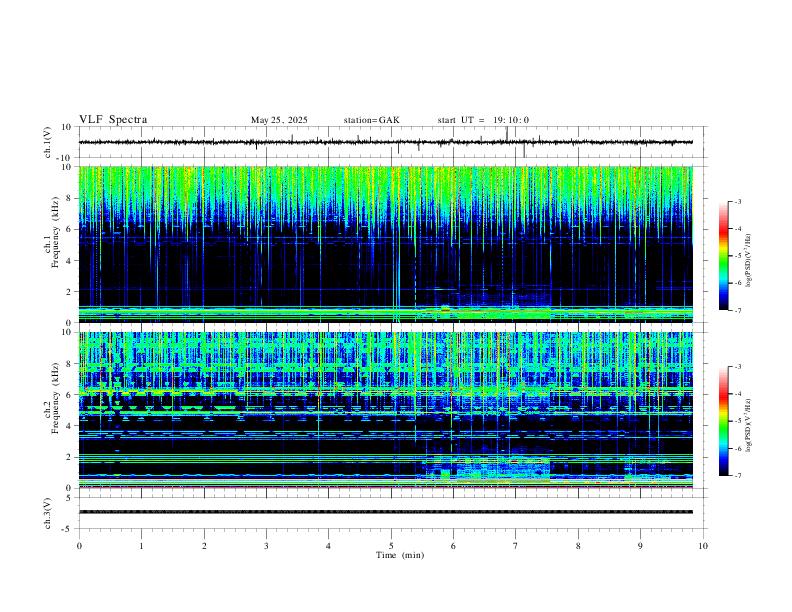This screenshot has width=792, height=612.
Task: Click the "-3" label on ch.1 color scale
Action: pos(737,201)
